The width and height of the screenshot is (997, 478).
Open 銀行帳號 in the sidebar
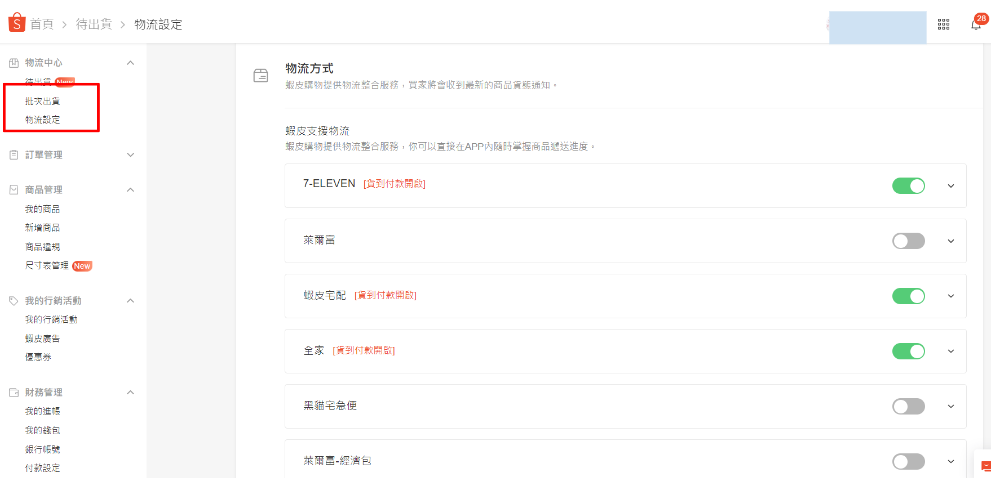(x=43, y=449)
